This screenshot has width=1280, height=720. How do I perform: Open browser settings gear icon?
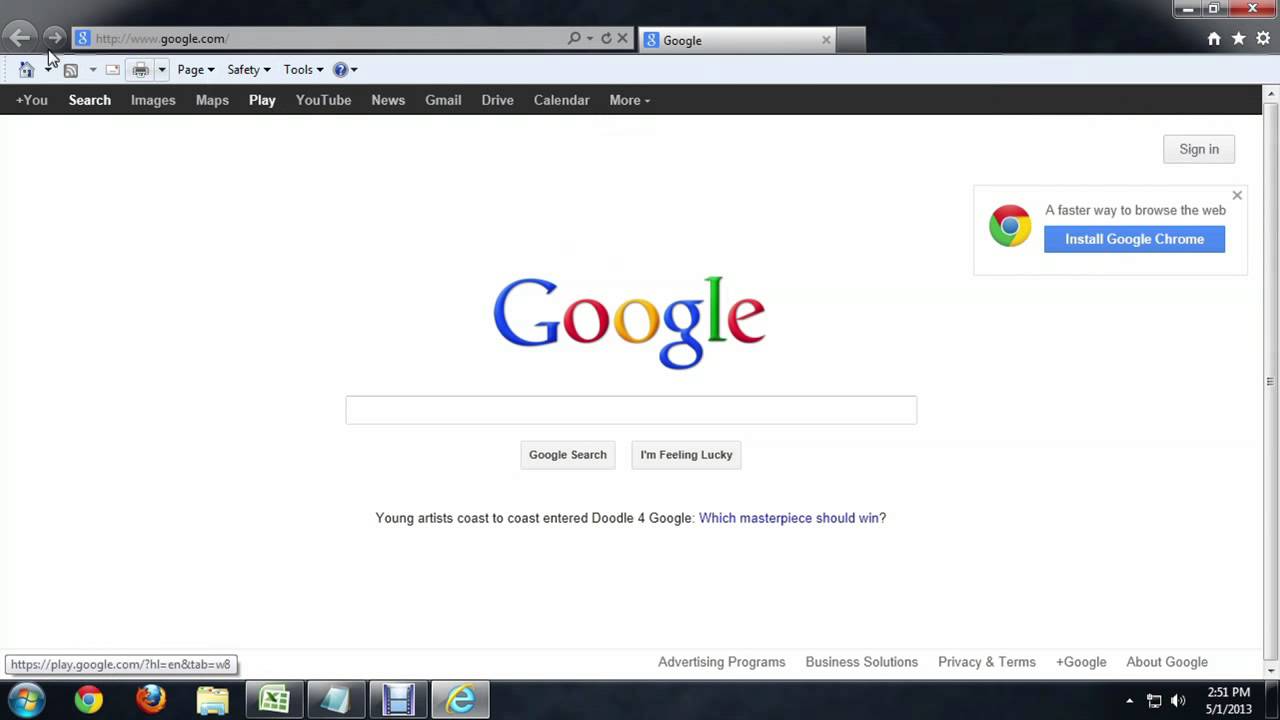pos(1264,38)
